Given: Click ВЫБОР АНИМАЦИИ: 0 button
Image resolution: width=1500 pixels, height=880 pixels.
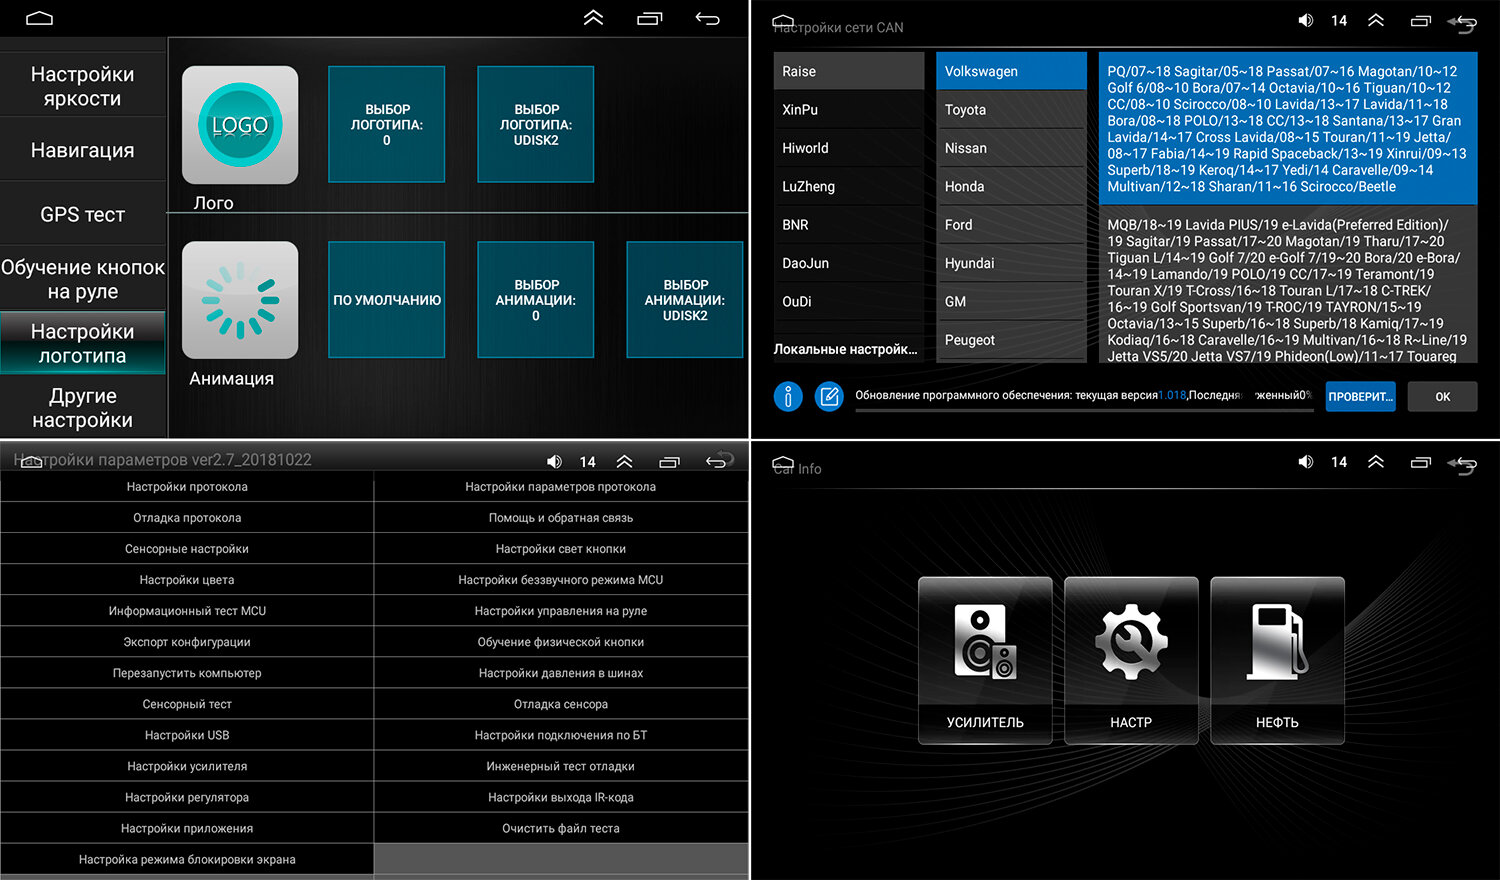Looking at the screenshot, I should click(x=536, y=300).
